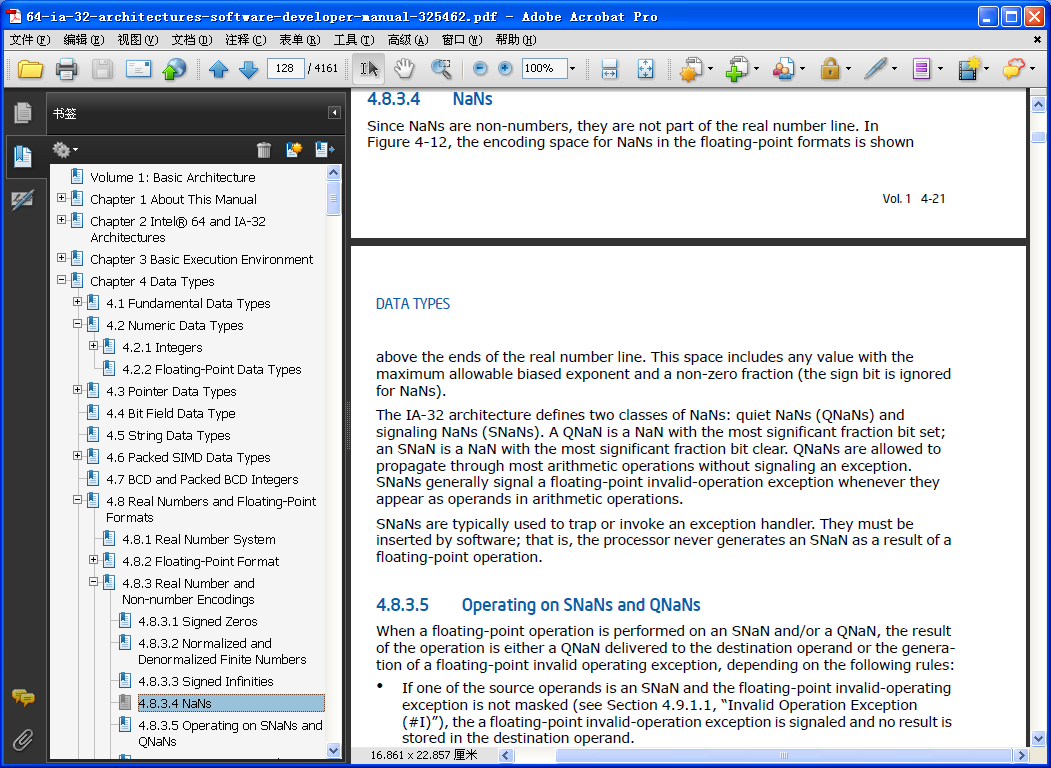Viewport: 1051px width, 768px height.
Task: Expand 4.8.2 Floating-Point Format
Action: tap(94, 560)
